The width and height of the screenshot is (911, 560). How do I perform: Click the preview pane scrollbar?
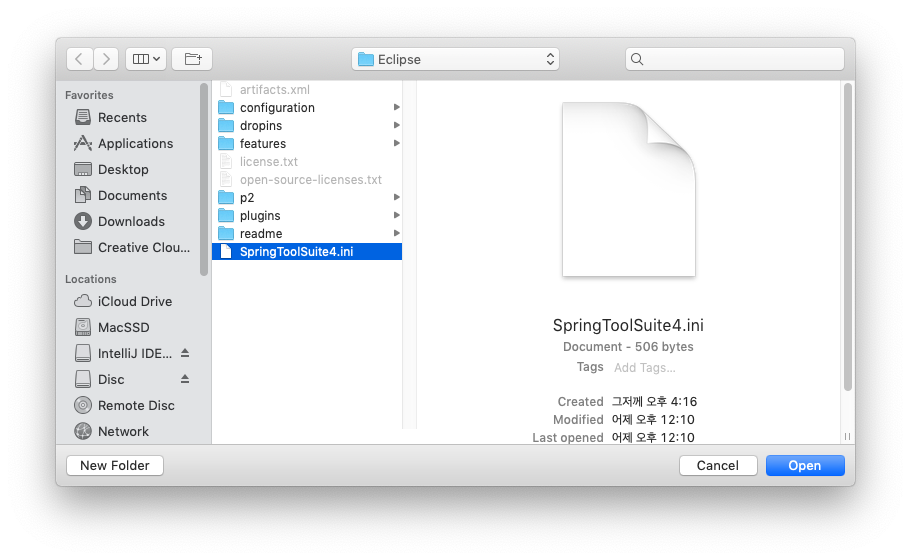click(848, 237)
